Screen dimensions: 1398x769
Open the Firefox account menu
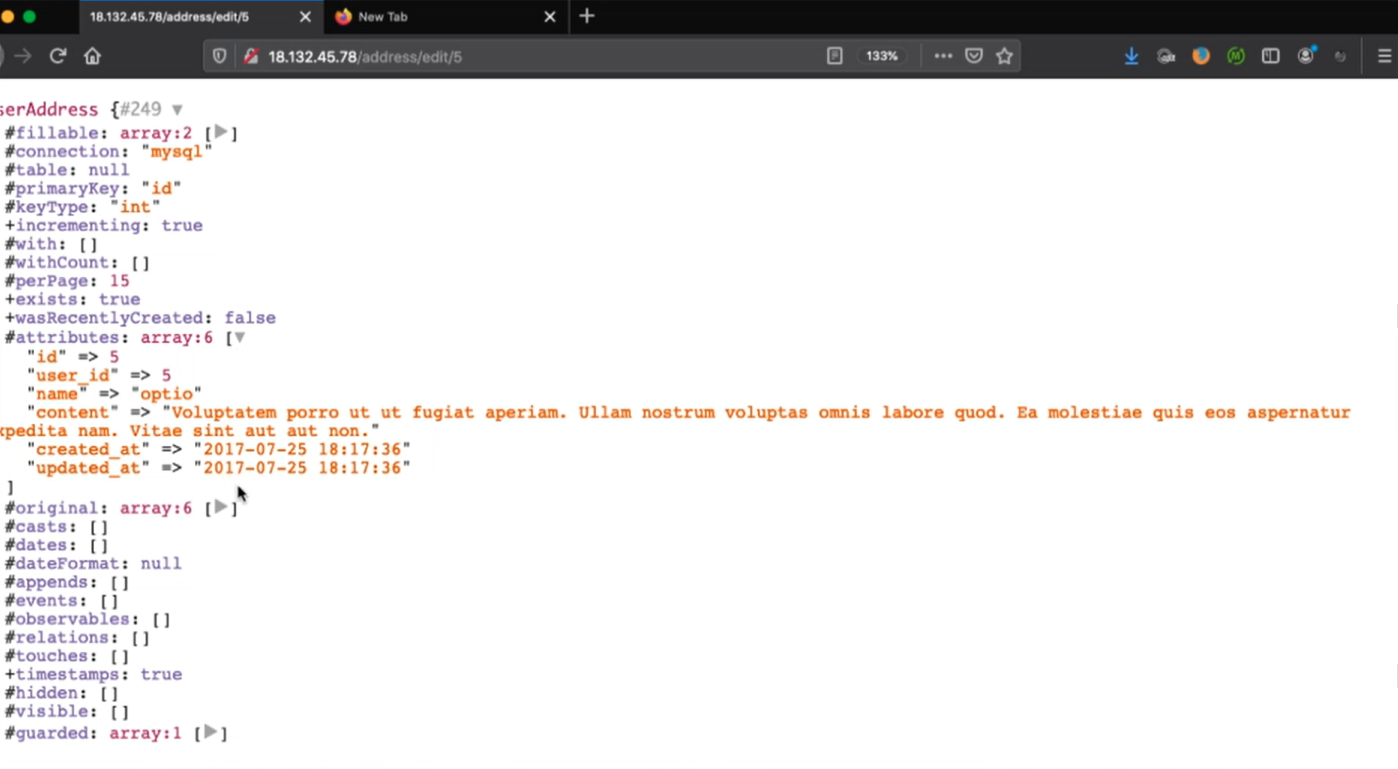(x=1305, y=57)
